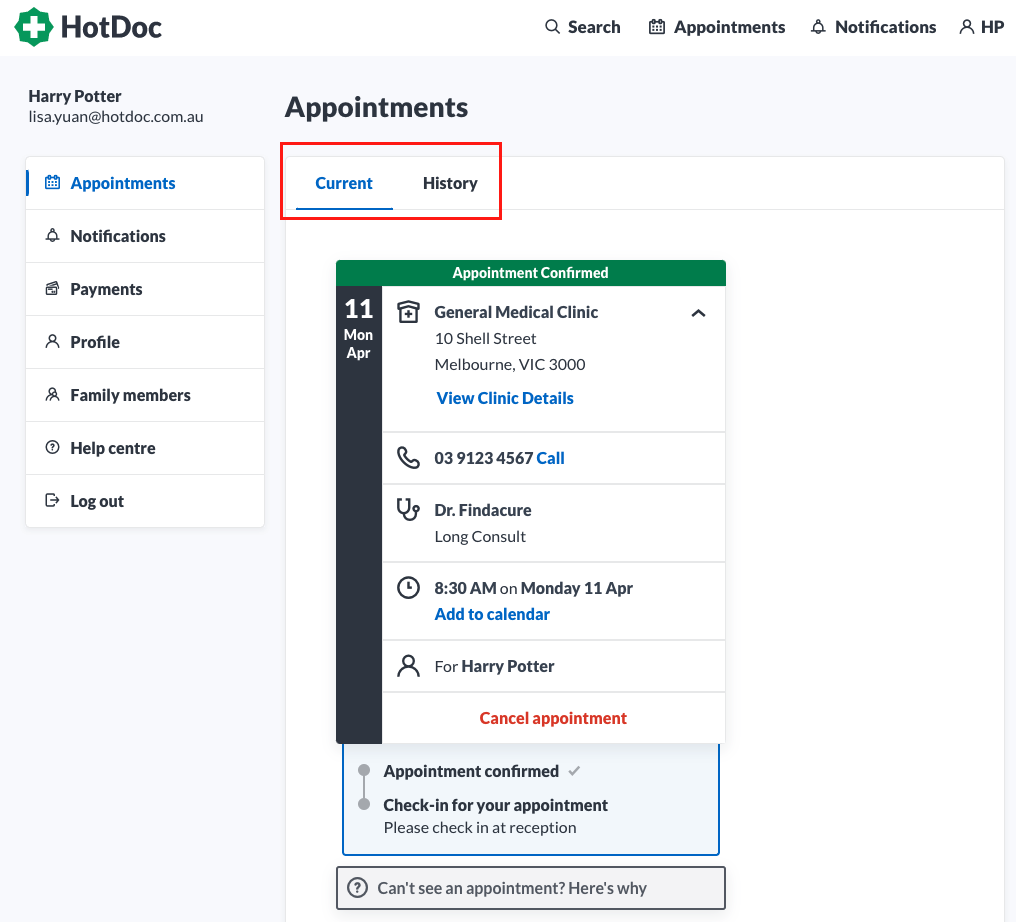
Task: Select sidebar Appointments item
Action: pyautogui.click(x=144, y=183)
